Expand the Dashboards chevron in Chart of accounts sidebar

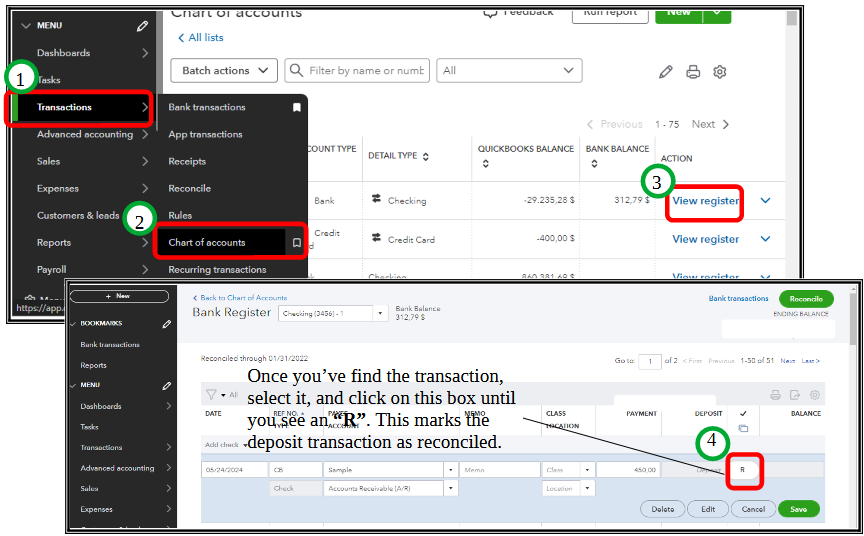[x=145, y=53]
